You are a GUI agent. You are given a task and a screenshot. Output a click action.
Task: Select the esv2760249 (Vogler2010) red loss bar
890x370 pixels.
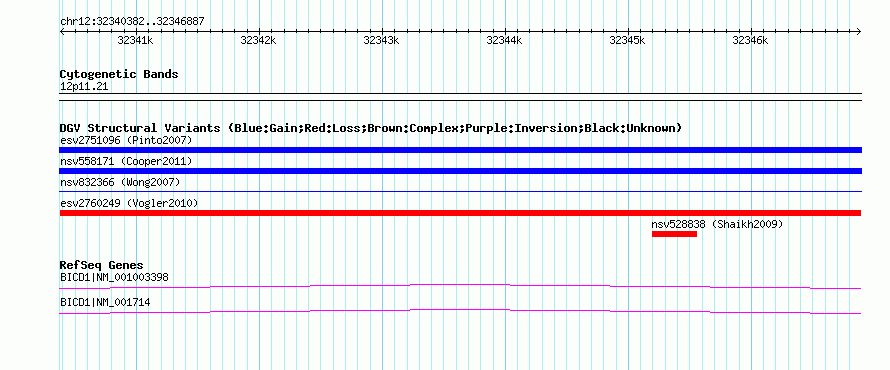460,213
